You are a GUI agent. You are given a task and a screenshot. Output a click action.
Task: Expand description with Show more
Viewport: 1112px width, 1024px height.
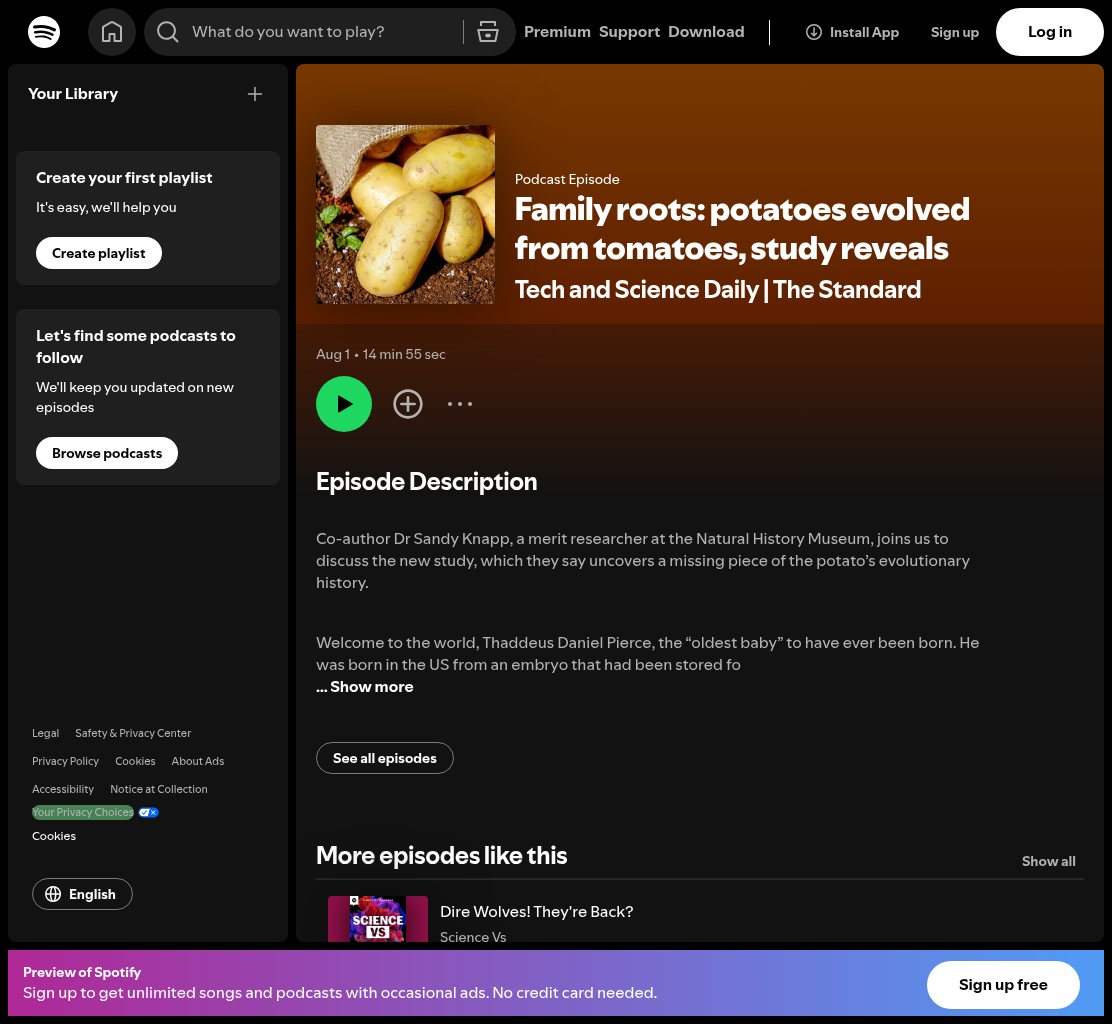pyautogui.click(x=372, y=686)
